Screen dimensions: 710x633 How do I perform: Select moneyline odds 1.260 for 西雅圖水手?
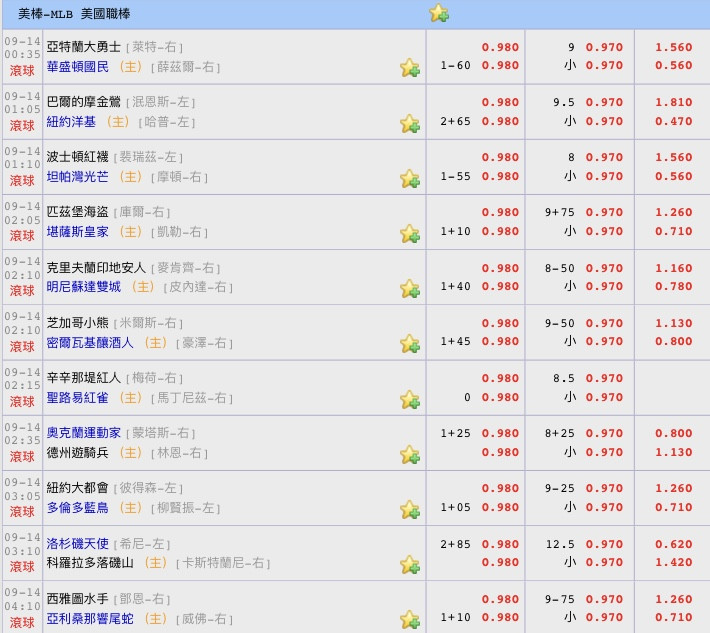(x=673, y=599)
